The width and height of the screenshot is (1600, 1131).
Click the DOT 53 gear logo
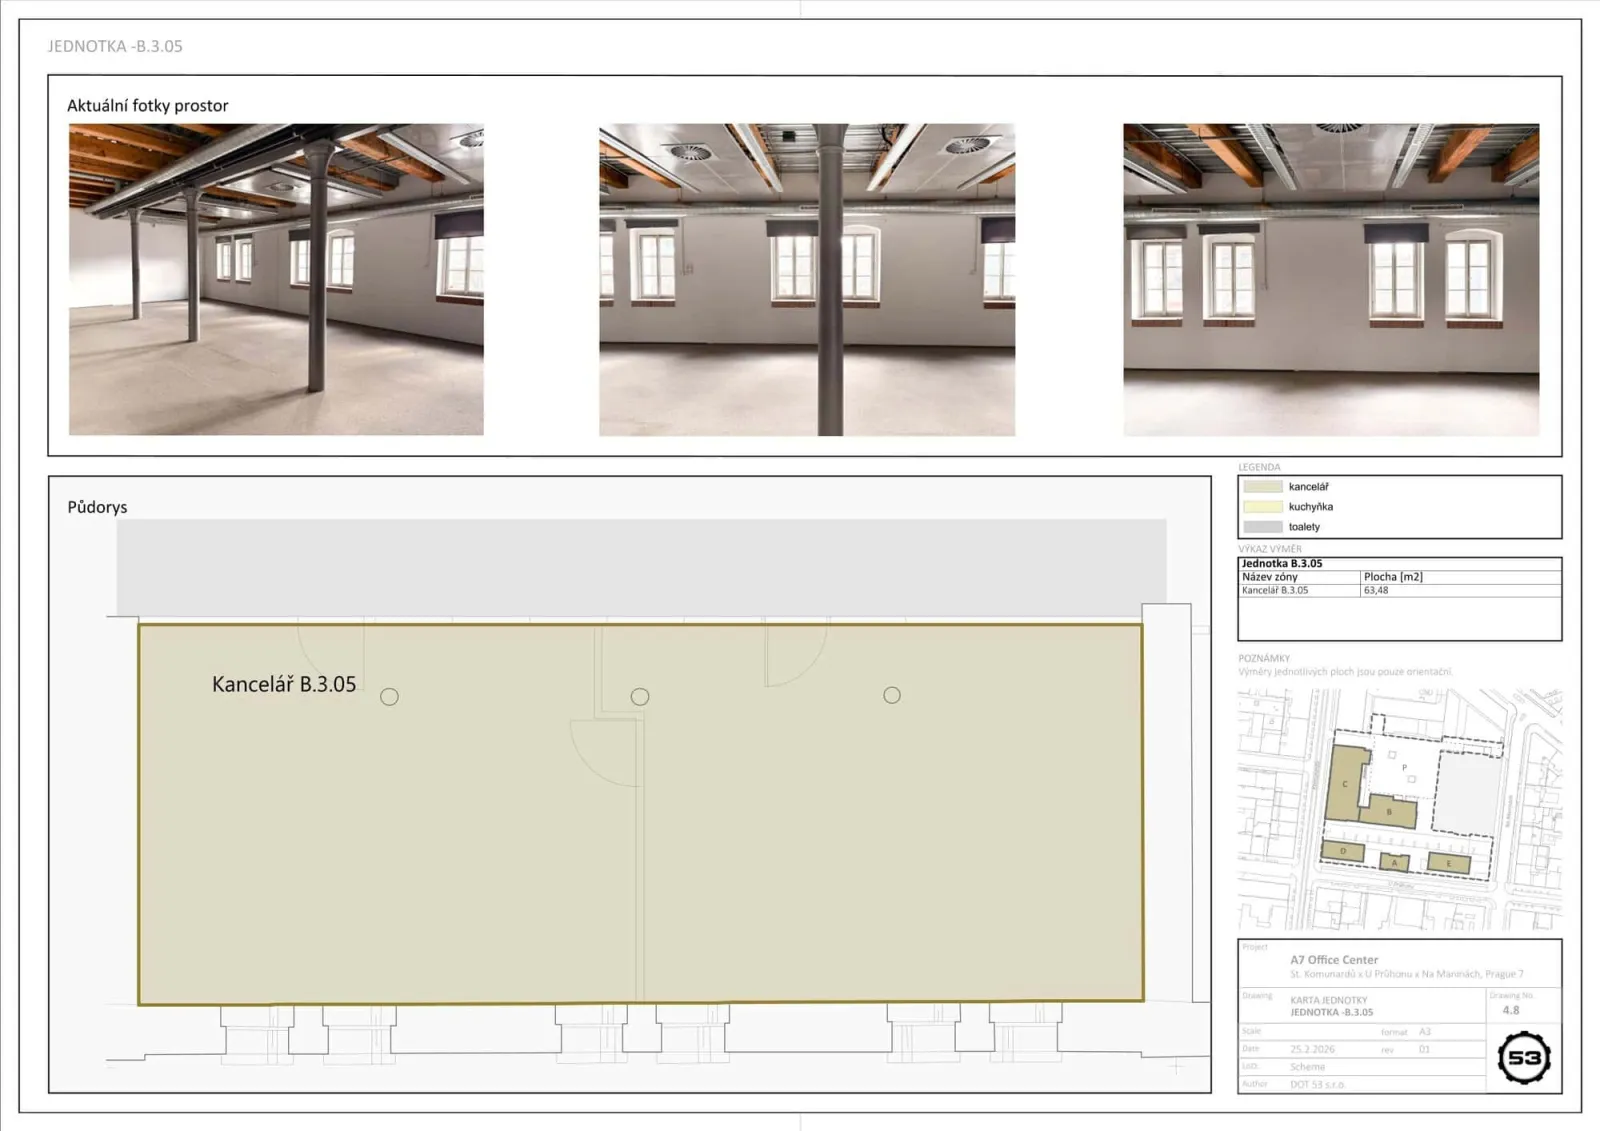pyautogui.click(x=1523, y=1057)
